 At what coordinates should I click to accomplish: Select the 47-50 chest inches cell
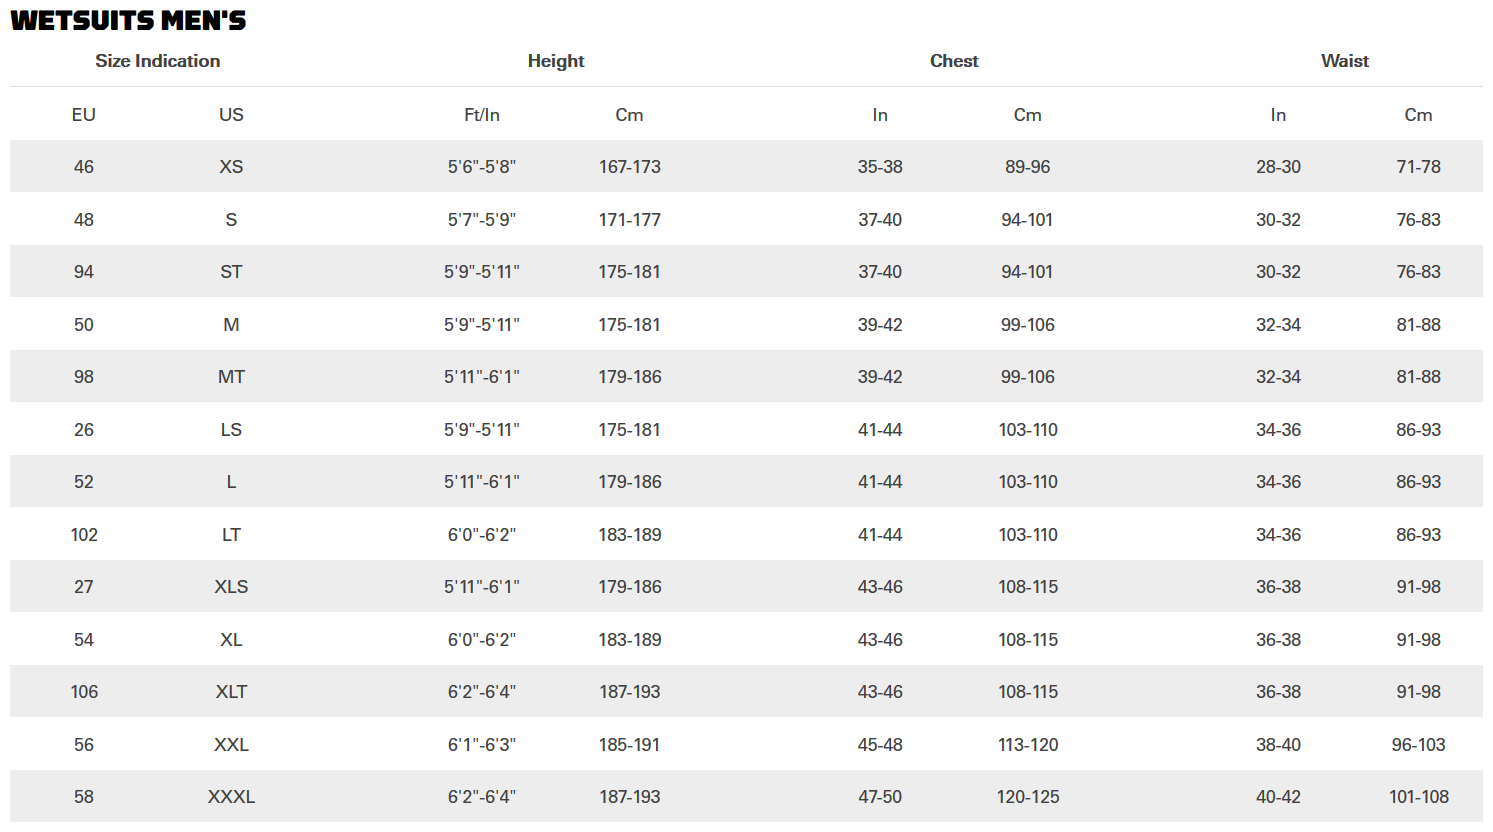880,797
